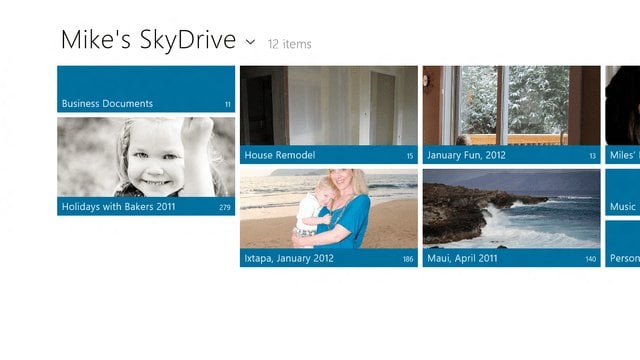Expand the Mike's SkyDrive dropdown chevron

pos(251,42)
